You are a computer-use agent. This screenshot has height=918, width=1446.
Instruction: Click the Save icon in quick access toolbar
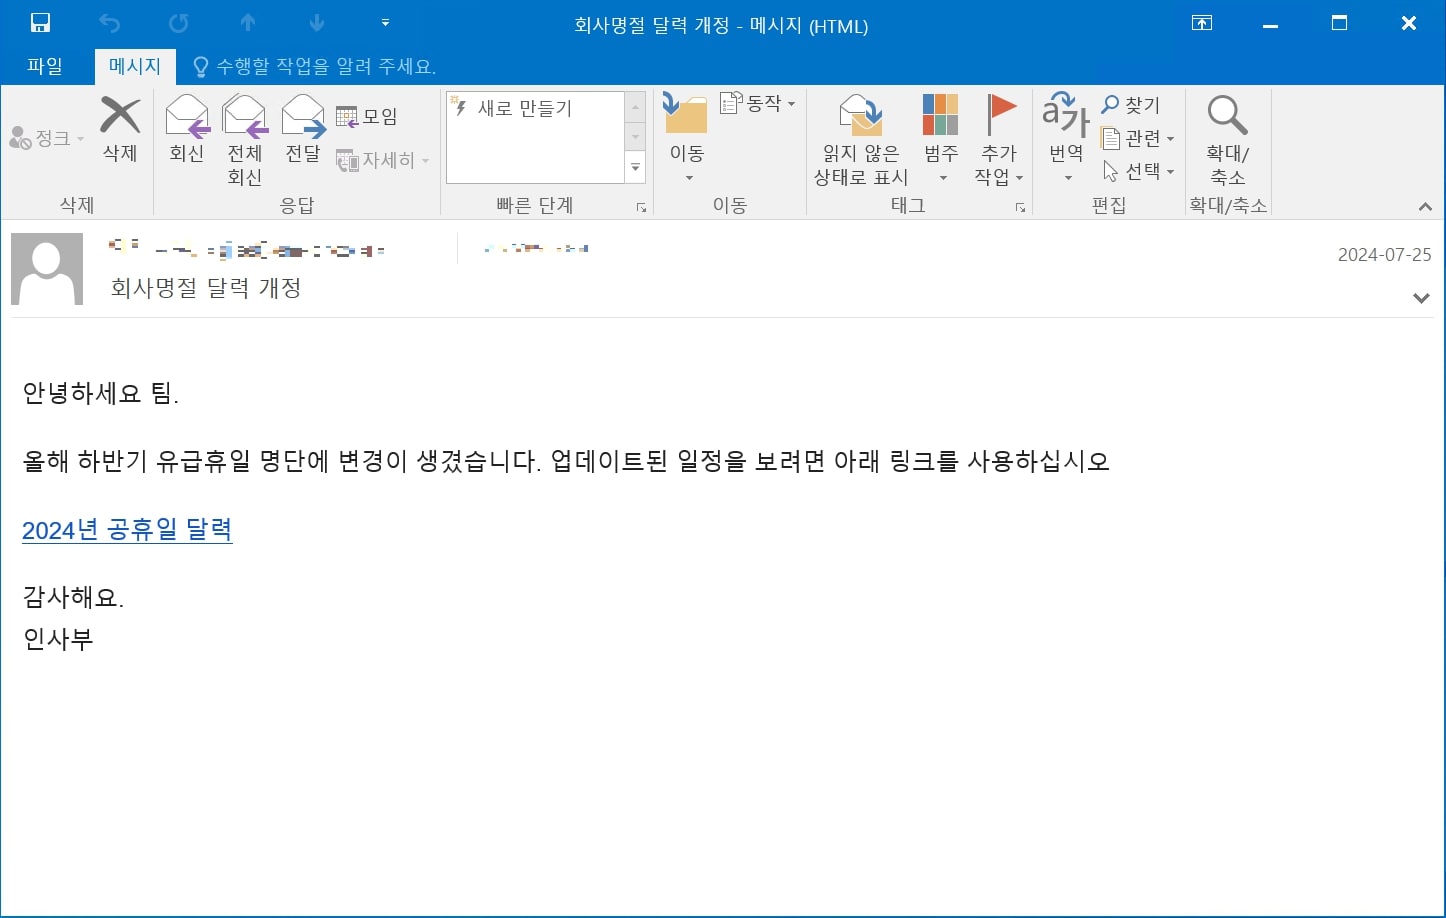pos(38,22)
